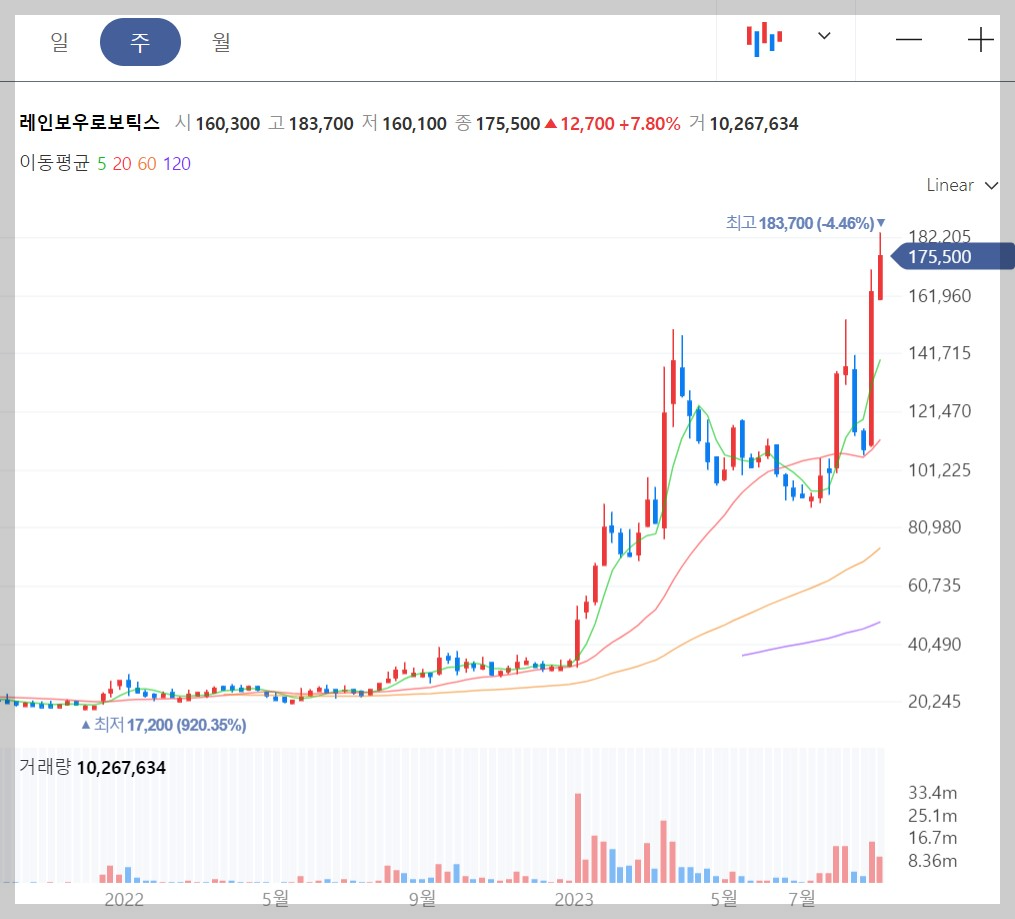Image resolution: width=1015 pixels, height=919 pixels.
Task: Click the 이동평균 moving average label
Action: (x=54, y=163)
